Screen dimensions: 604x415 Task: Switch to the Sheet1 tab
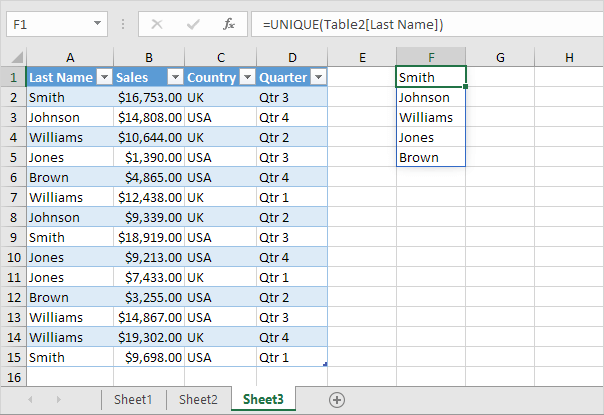[x=133, y=400]
